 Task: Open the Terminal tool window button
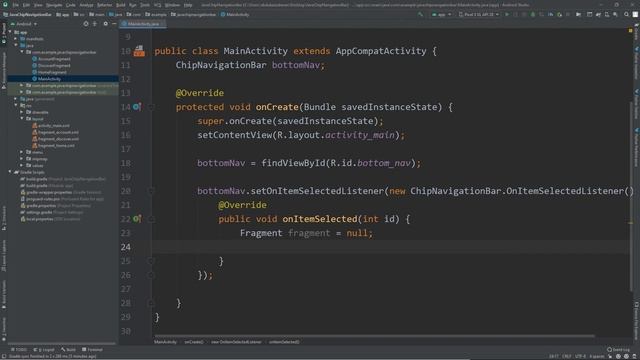click(x=92, y=350)
